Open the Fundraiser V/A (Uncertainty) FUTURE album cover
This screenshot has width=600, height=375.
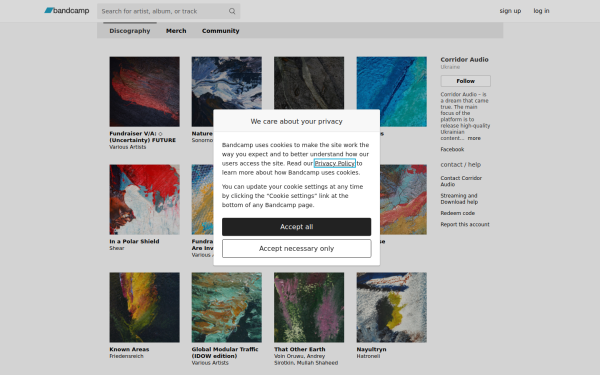tap(144, 92)
